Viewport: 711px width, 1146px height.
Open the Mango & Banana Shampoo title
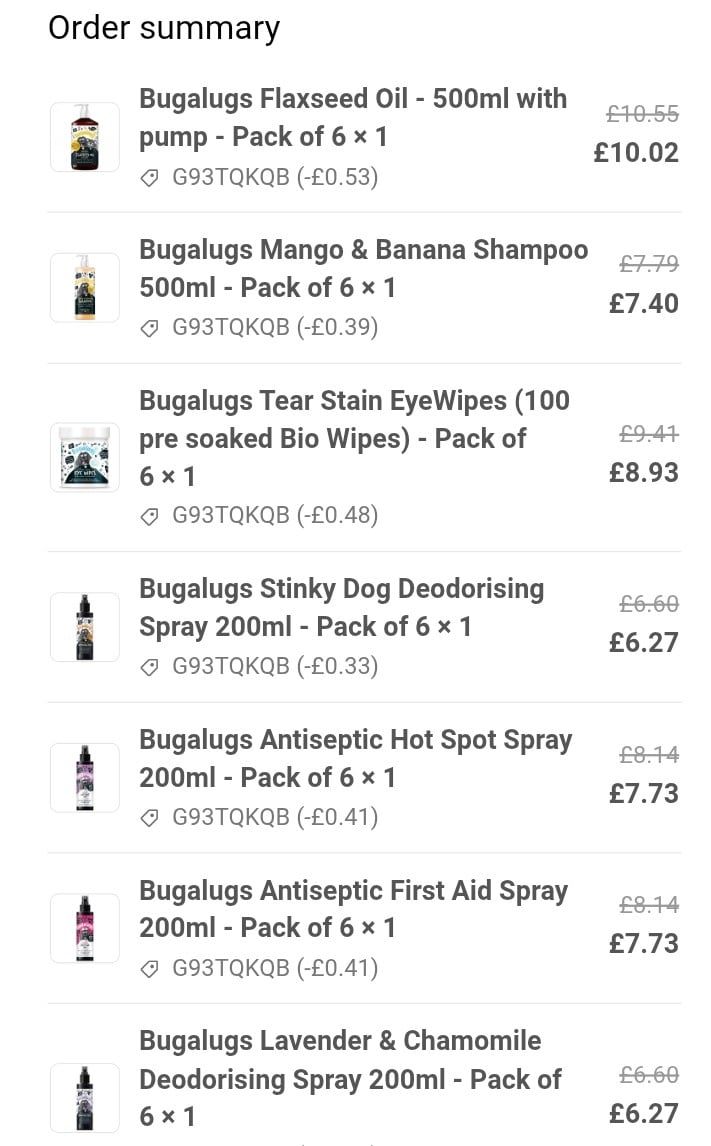(362, 268)
